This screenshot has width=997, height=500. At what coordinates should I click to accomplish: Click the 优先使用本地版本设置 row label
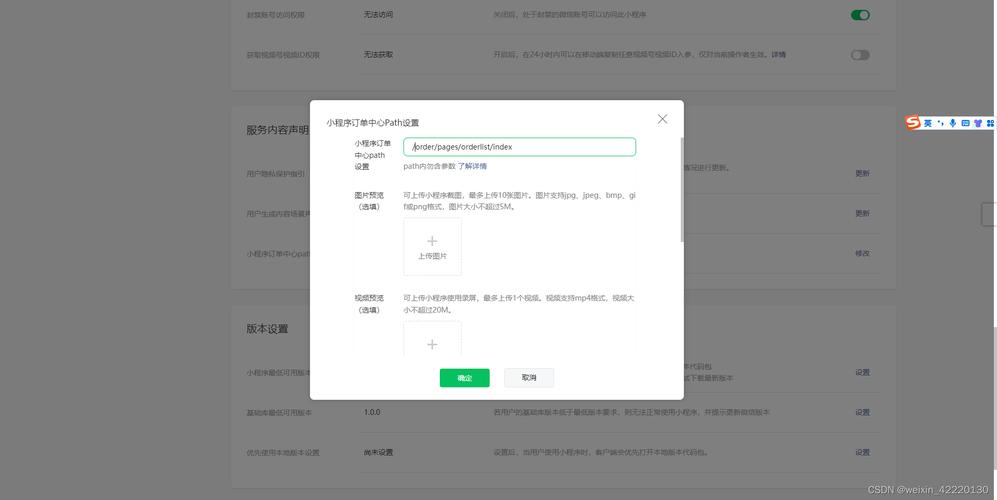[x=283, y=453]
